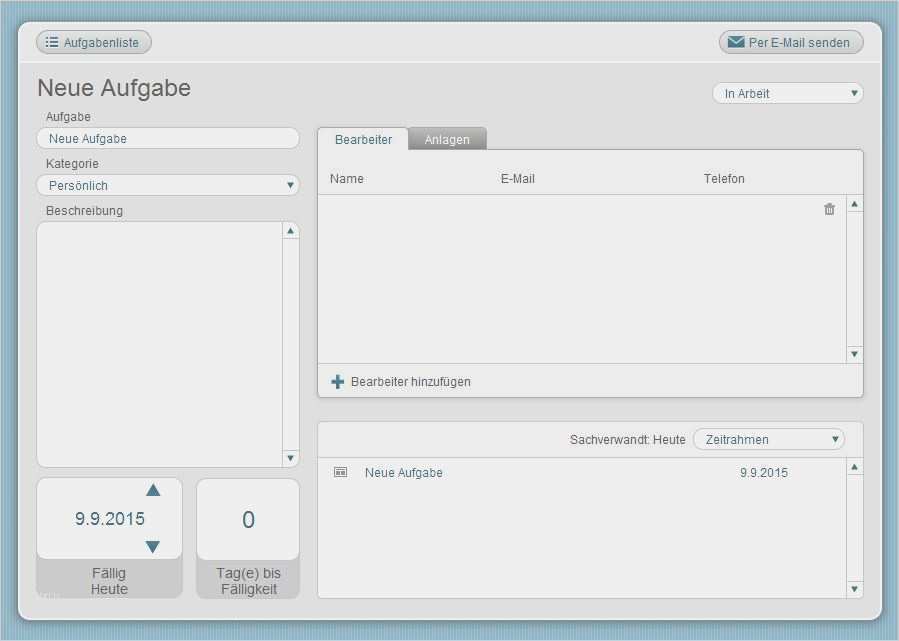Open the In Arbeit status dropdown

(787, 93)
